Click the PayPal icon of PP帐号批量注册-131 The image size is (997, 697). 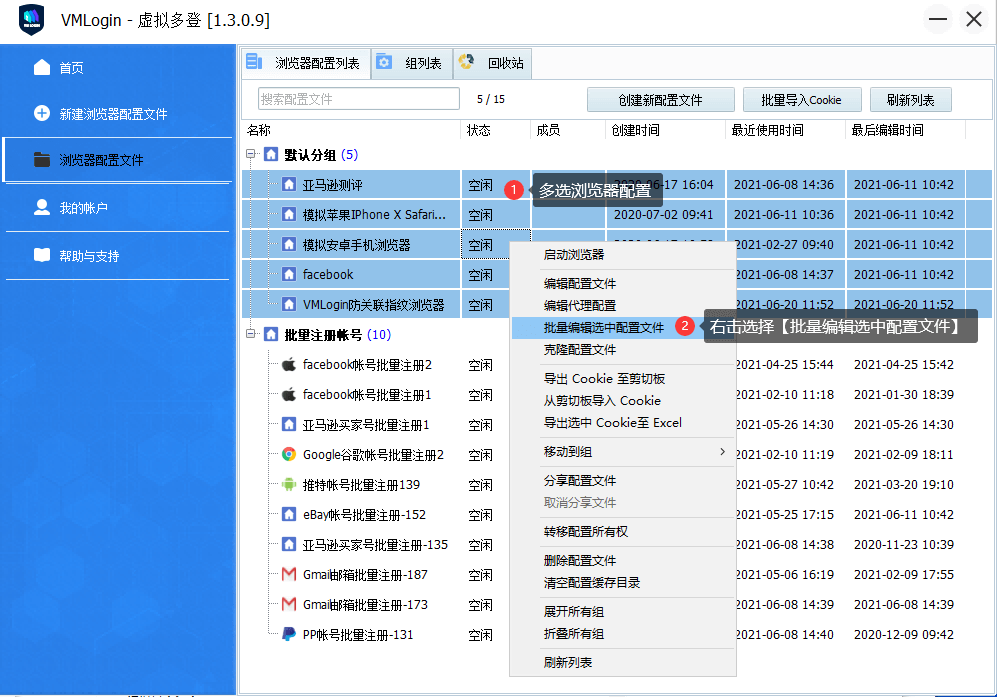tap(289, 634)
